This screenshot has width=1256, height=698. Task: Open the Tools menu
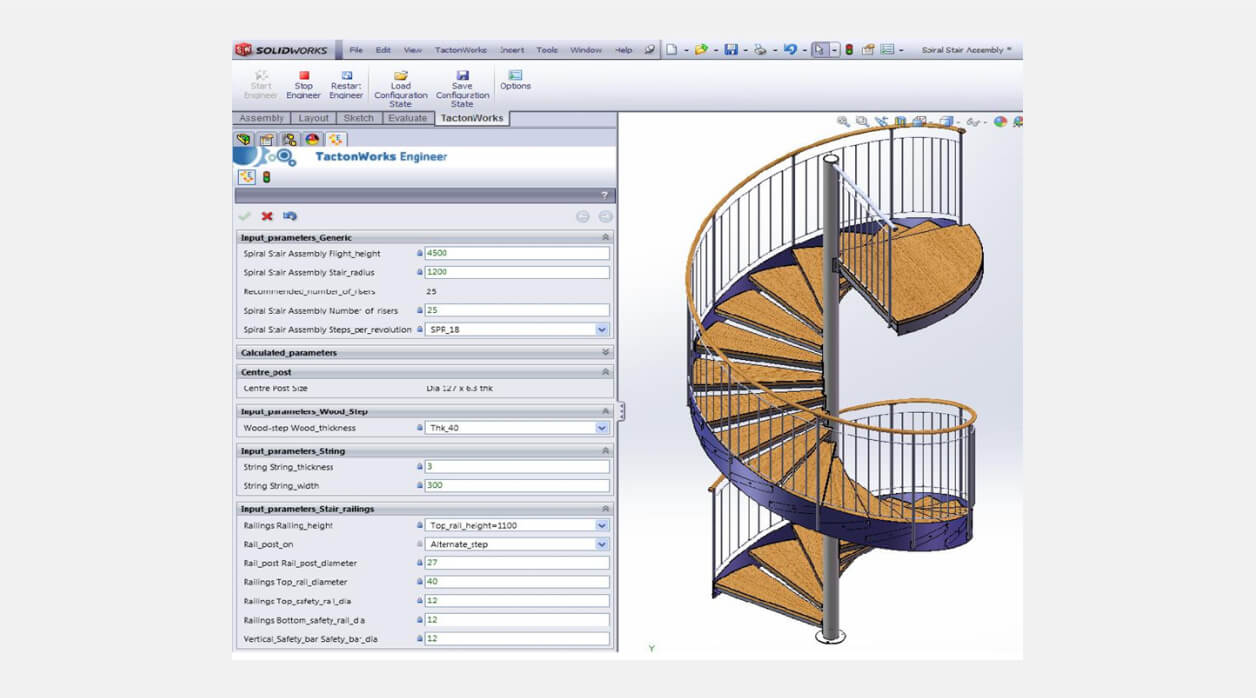(x=546, y=49)
